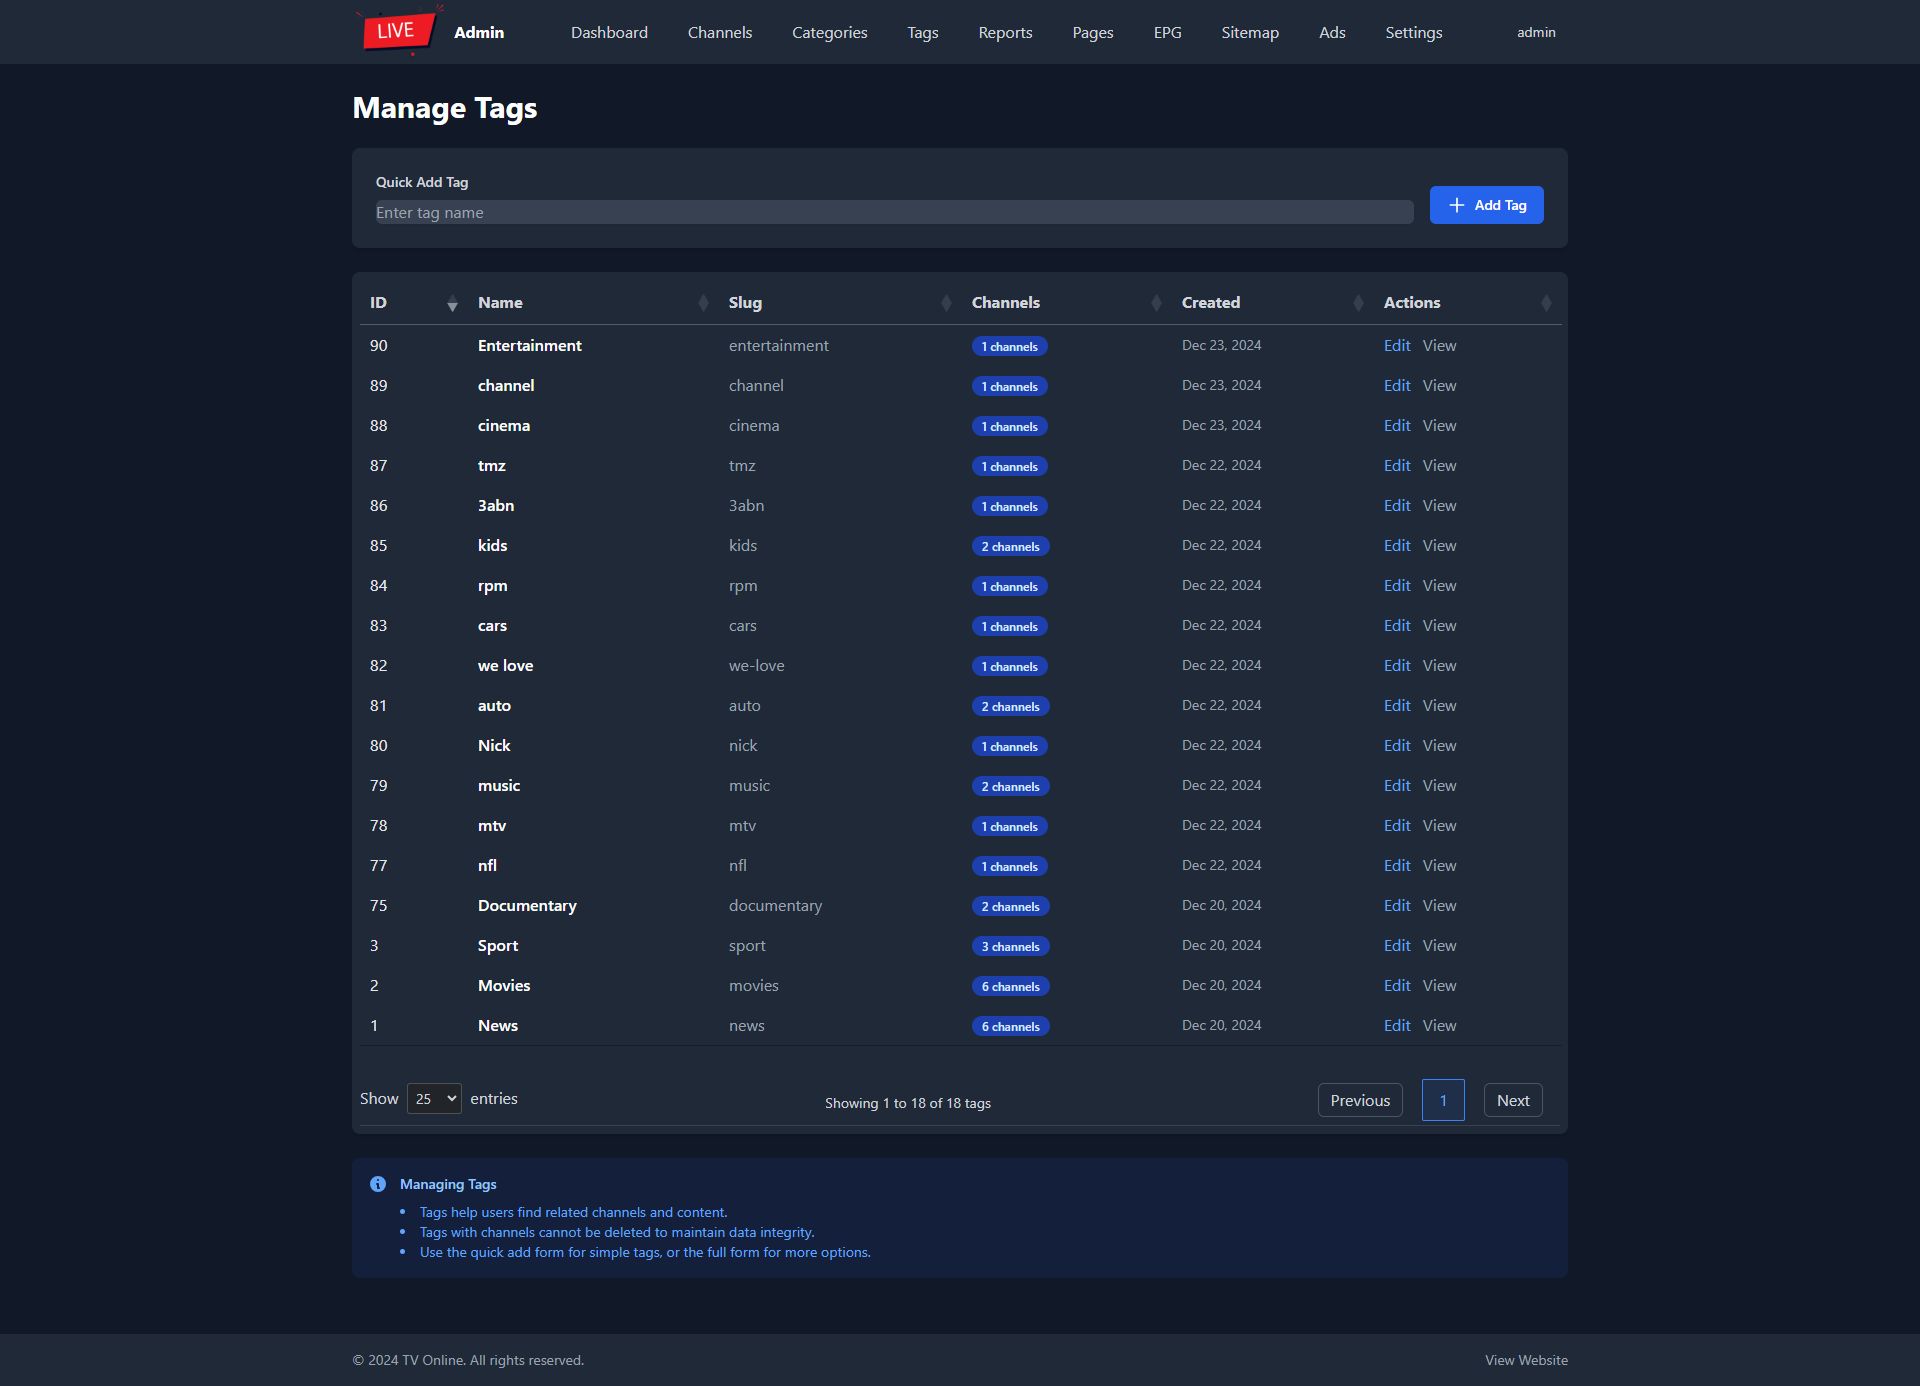Go to the Settings menu item
Image resolution: width=1920 pixels, height=1386 pixels.
[x=1413, y=32]
